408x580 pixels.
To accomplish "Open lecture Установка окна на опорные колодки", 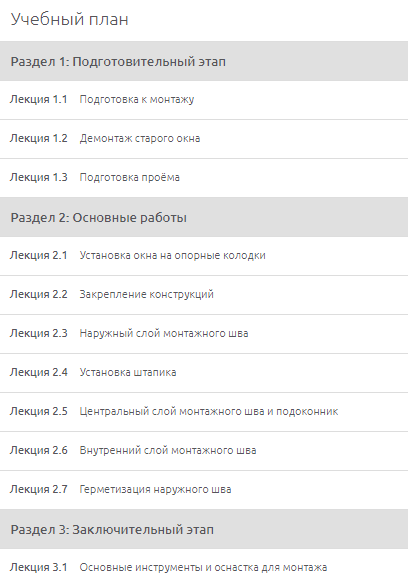I will (204, 256).
